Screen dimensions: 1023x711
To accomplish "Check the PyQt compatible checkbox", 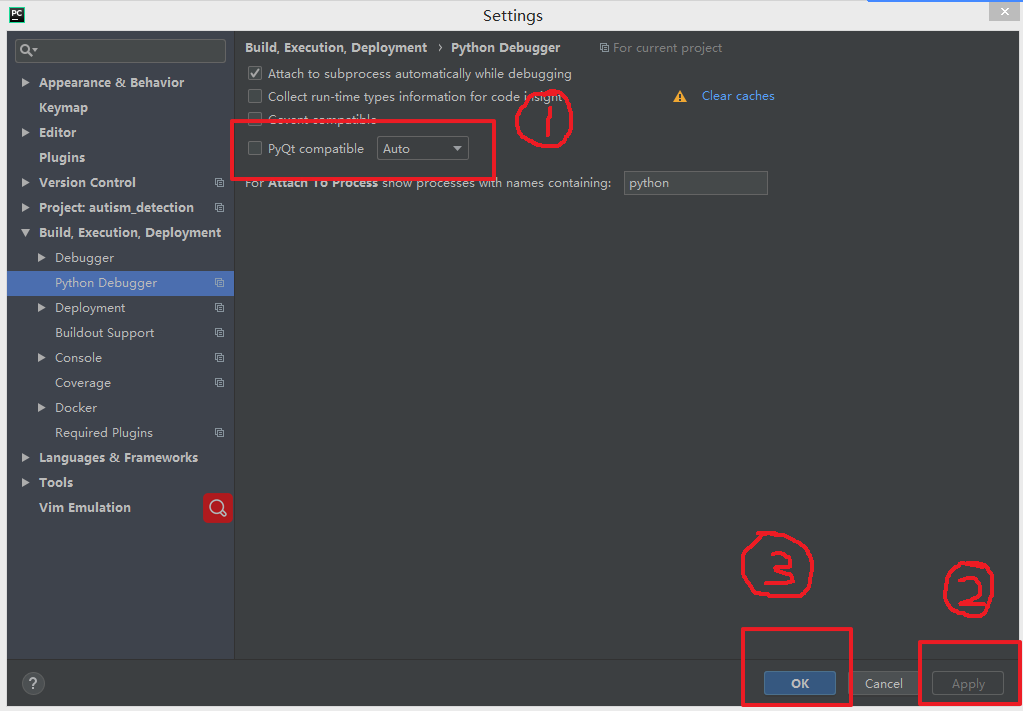I will (x=254, y=147).
